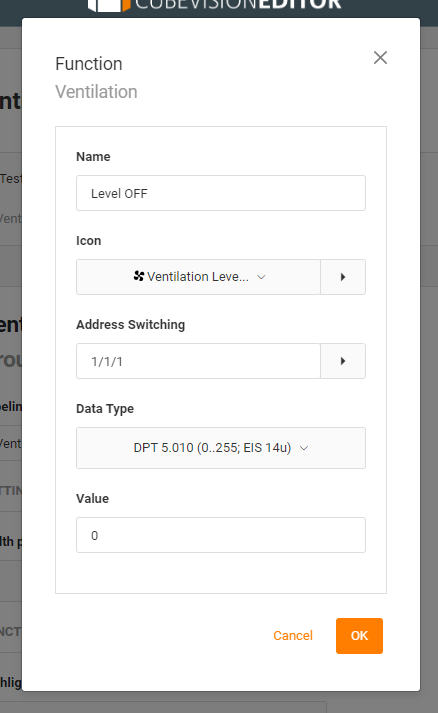Image resolution: width=438 pixels, height=713 pixels.
Task: Click the chevron in Data Type dropdown
Action: click(x=304, y=448)
